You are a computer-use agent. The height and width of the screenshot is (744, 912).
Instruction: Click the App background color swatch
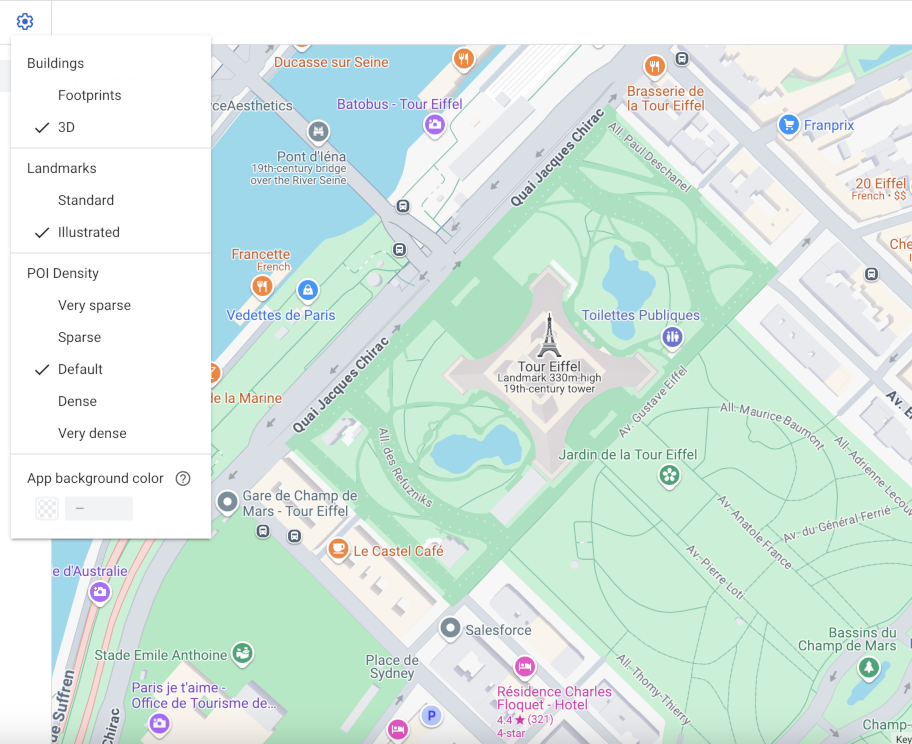pyautogui.click(x=46, y=508)
